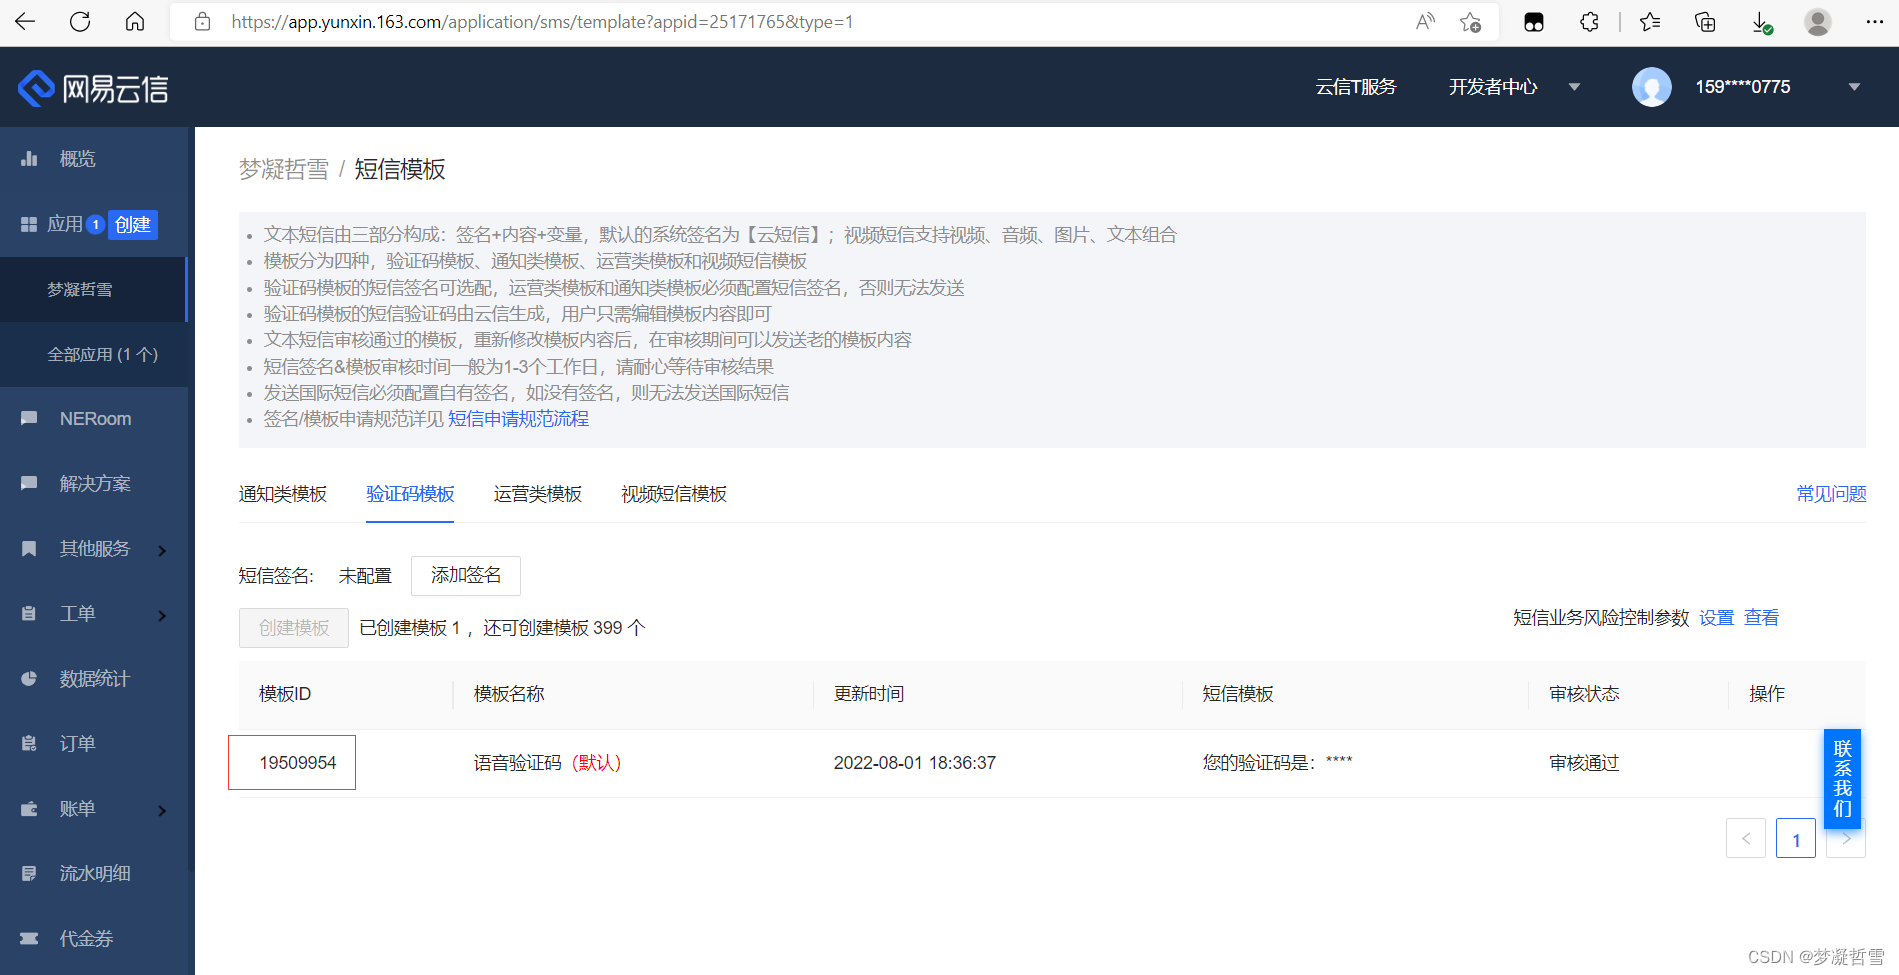Image resolution: width=1899 pixels, height=975 pixels.
Task: Select page 1 in pagination
Action: (1796, 838)
